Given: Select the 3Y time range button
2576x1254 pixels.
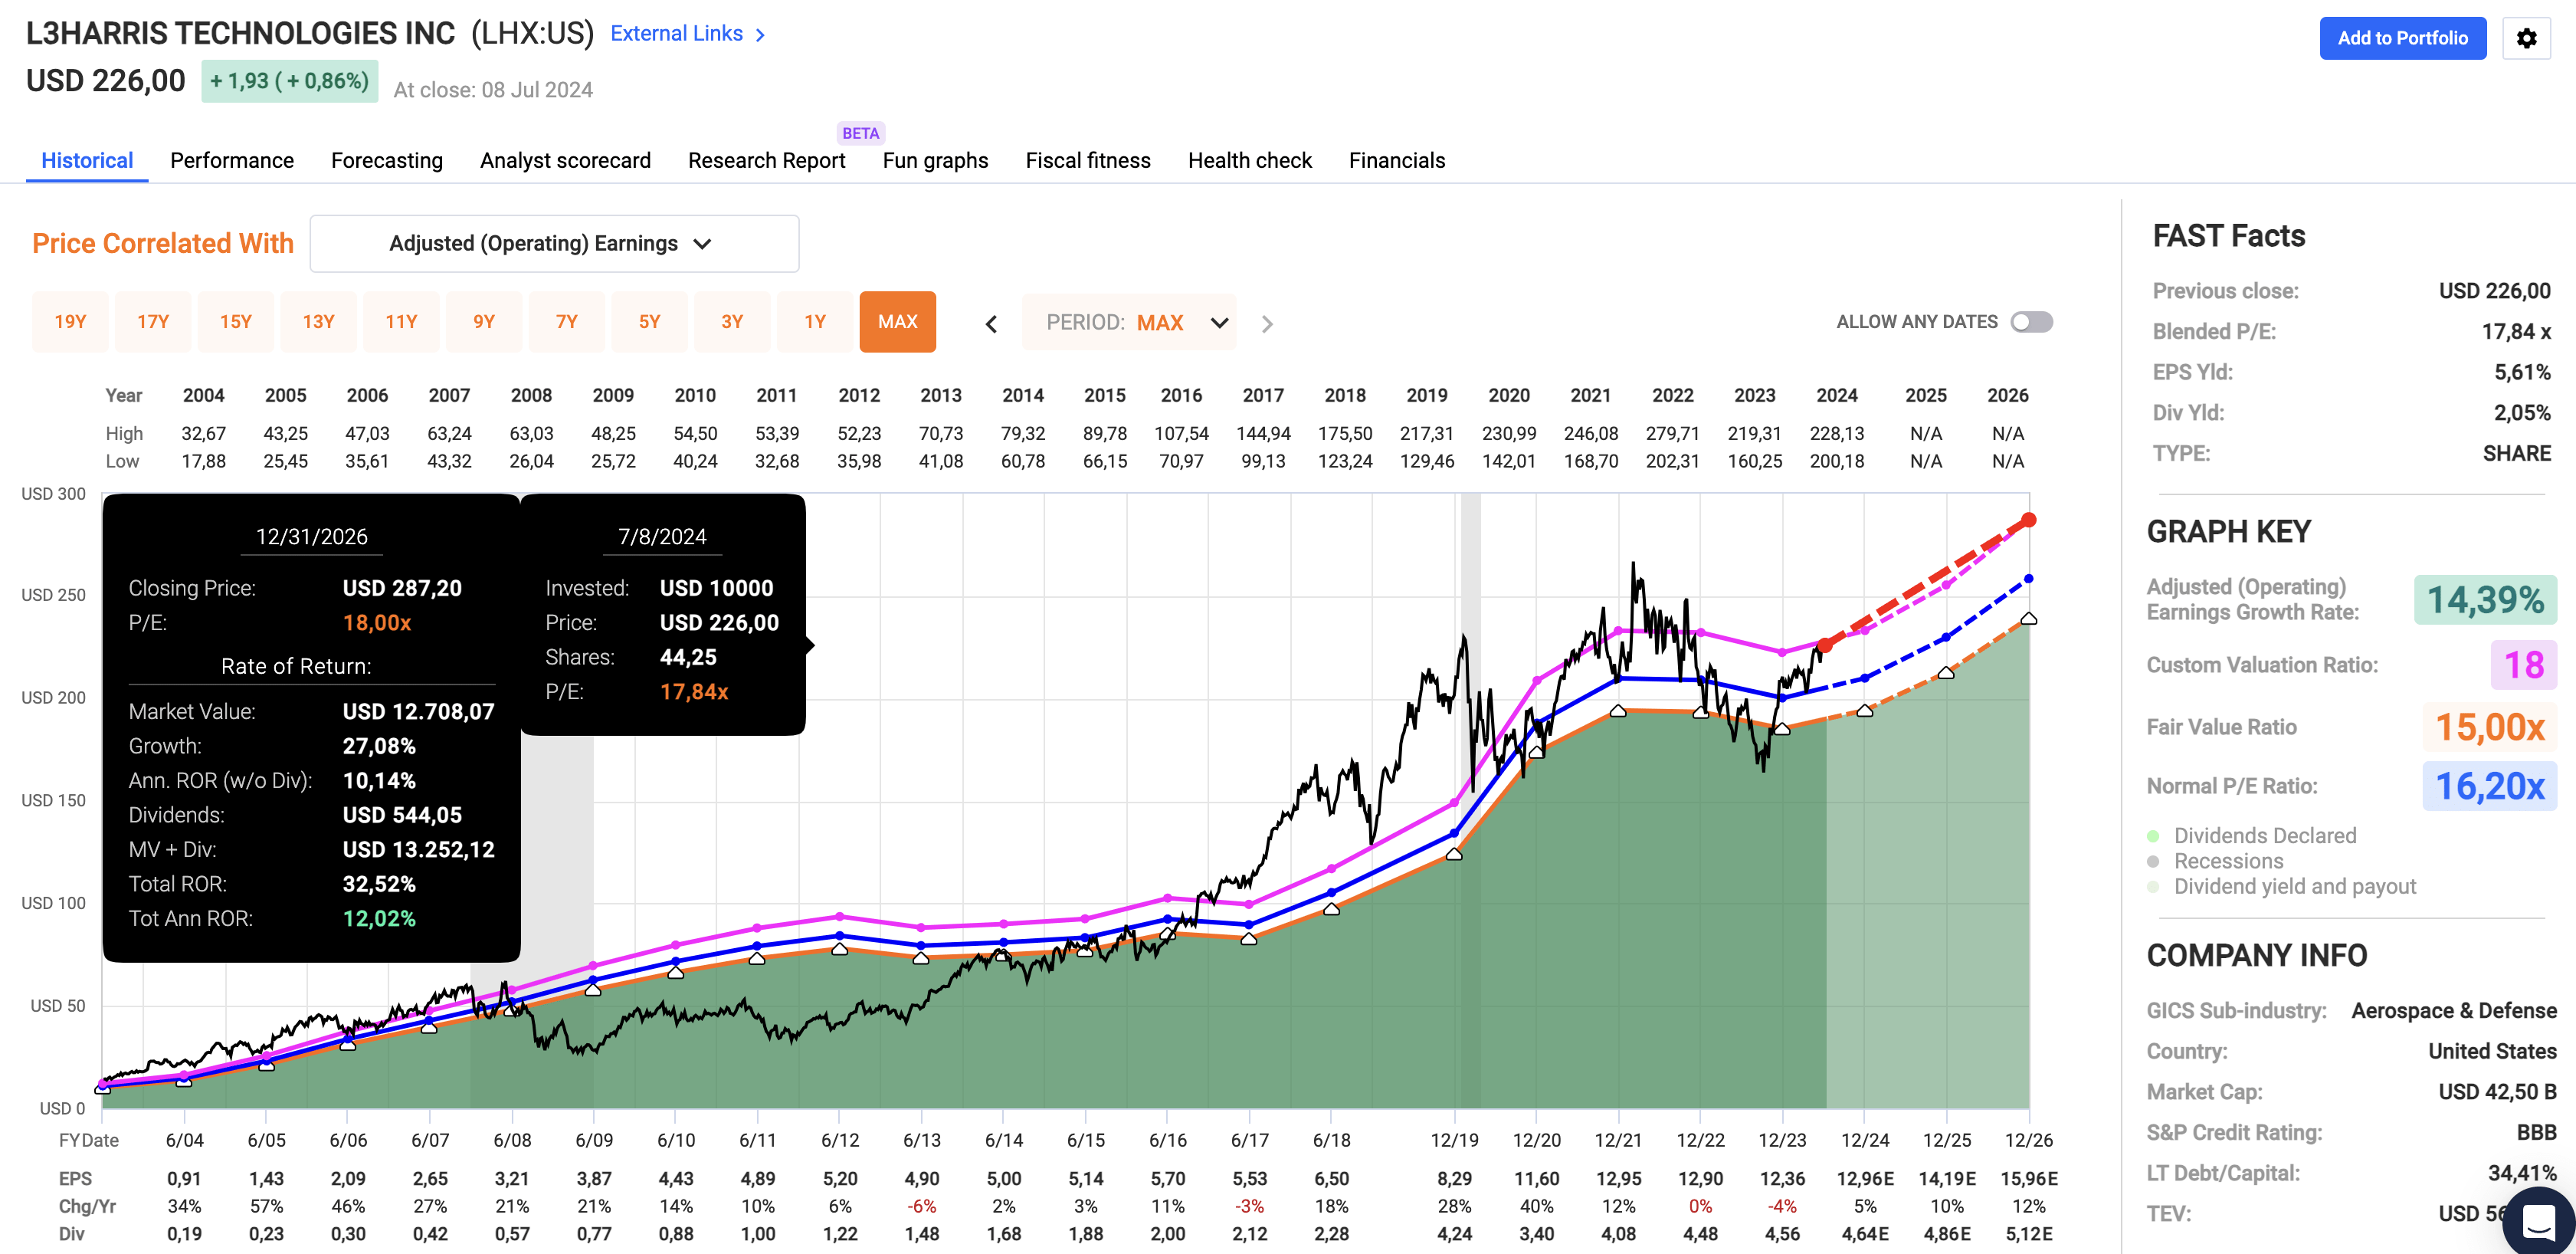Looking at the screenshot, I should click(732, 322).
